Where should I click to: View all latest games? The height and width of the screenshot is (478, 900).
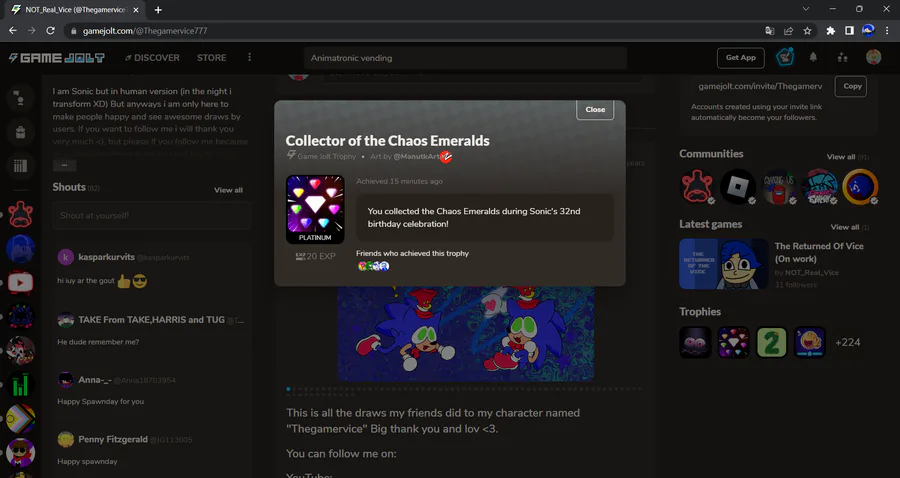coord(845,227)
